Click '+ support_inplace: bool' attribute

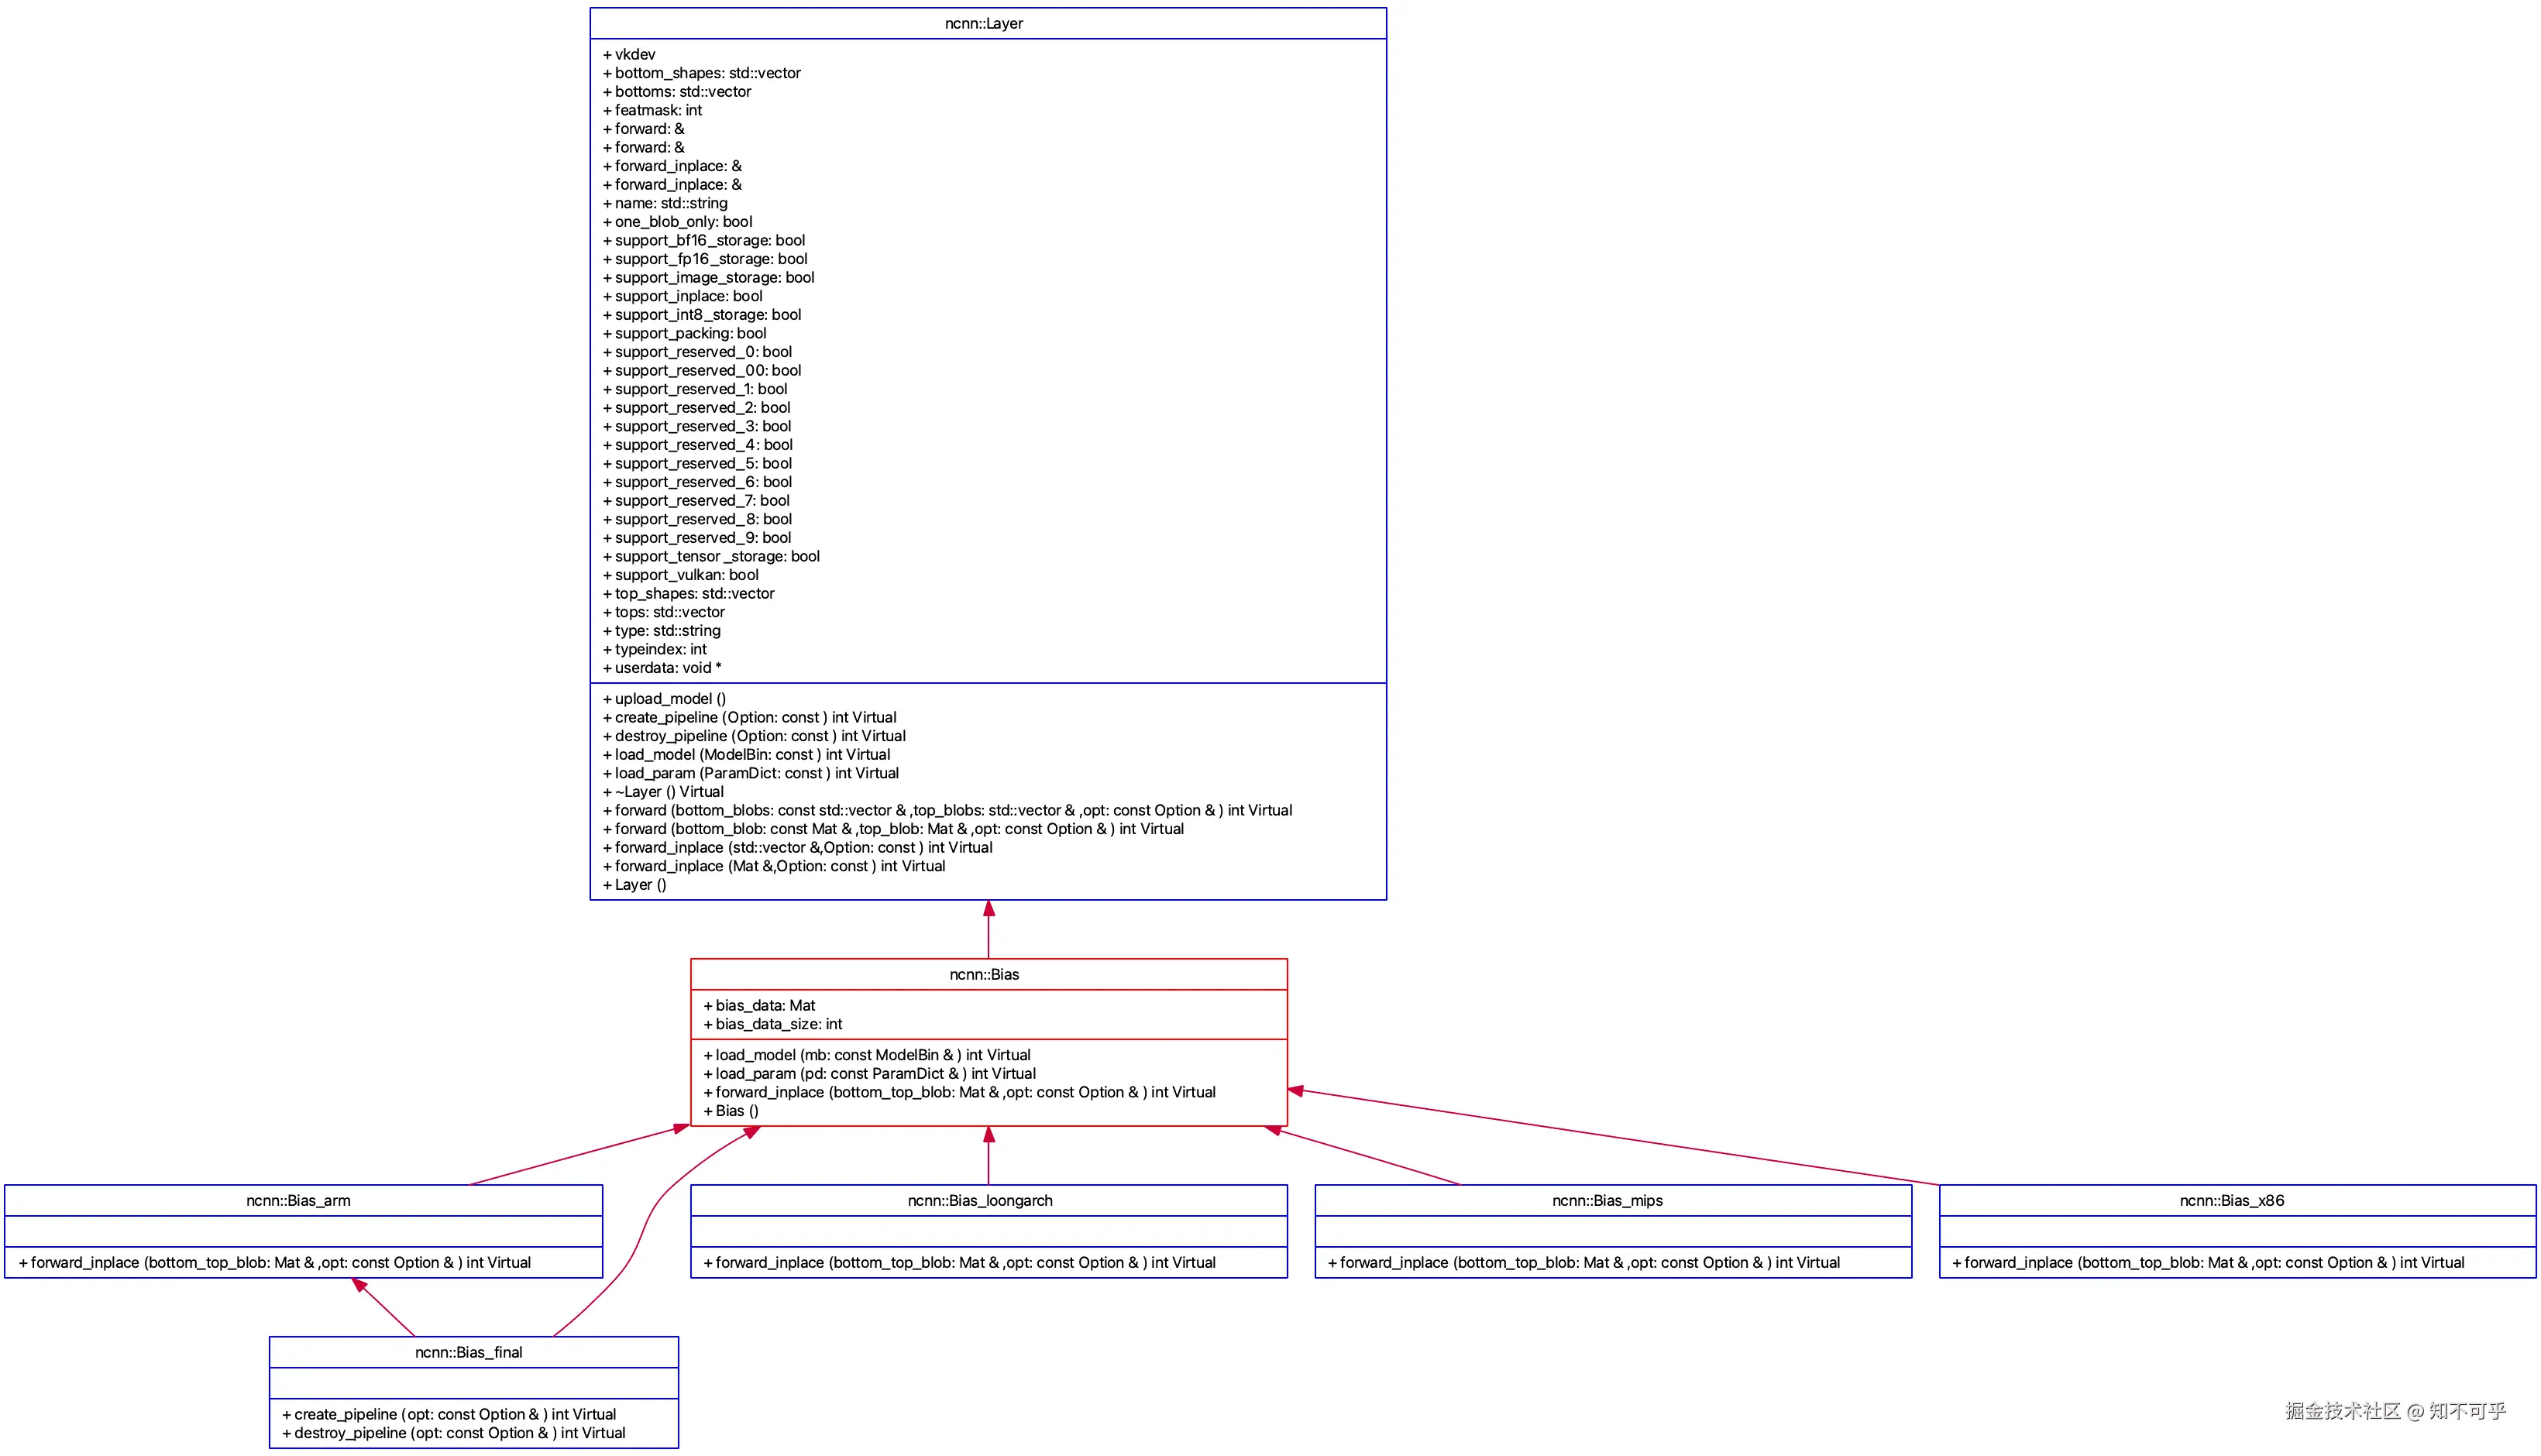[682, 296]
